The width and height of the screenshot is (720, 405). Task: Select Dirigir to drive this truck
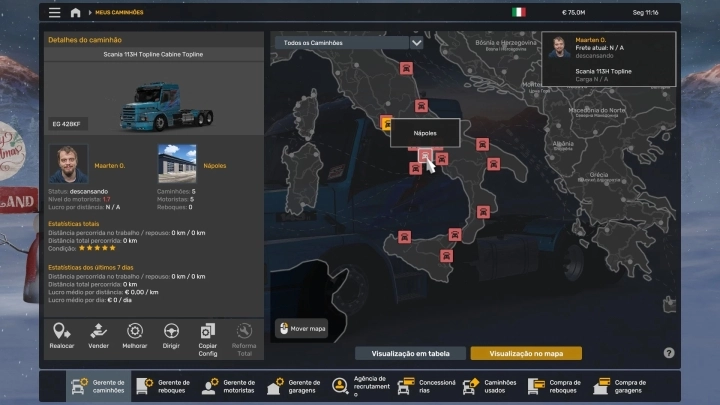click(171, 336)
